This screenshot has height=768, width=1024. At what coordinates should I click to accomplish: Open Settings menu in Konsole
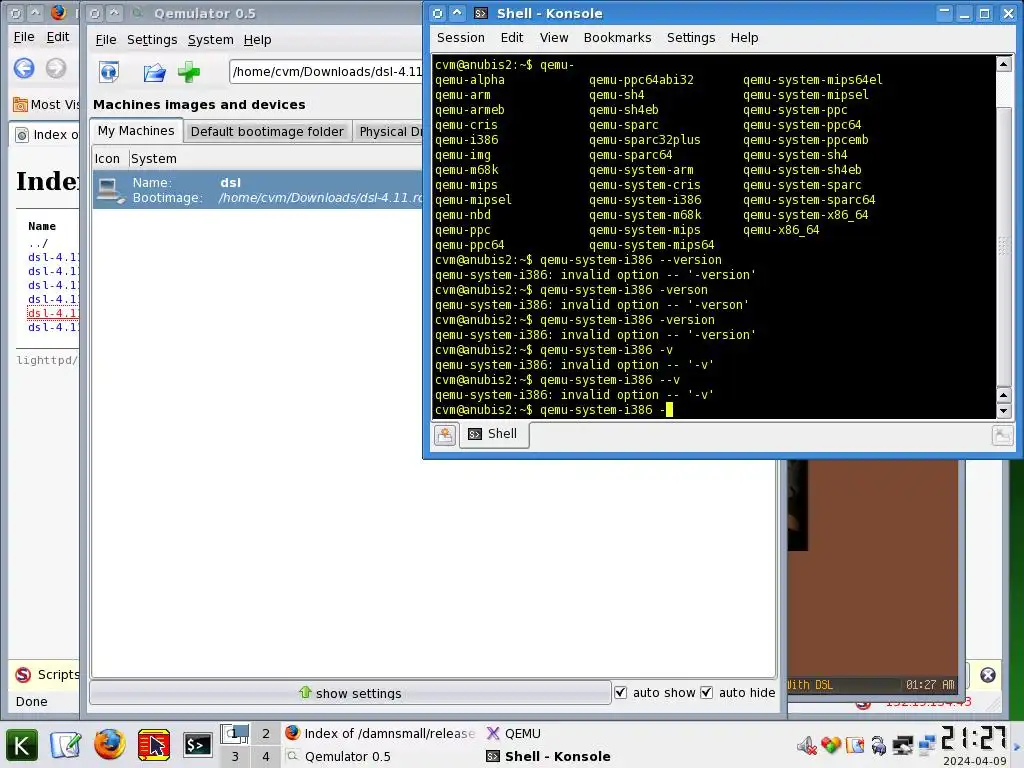click(691, 38)
